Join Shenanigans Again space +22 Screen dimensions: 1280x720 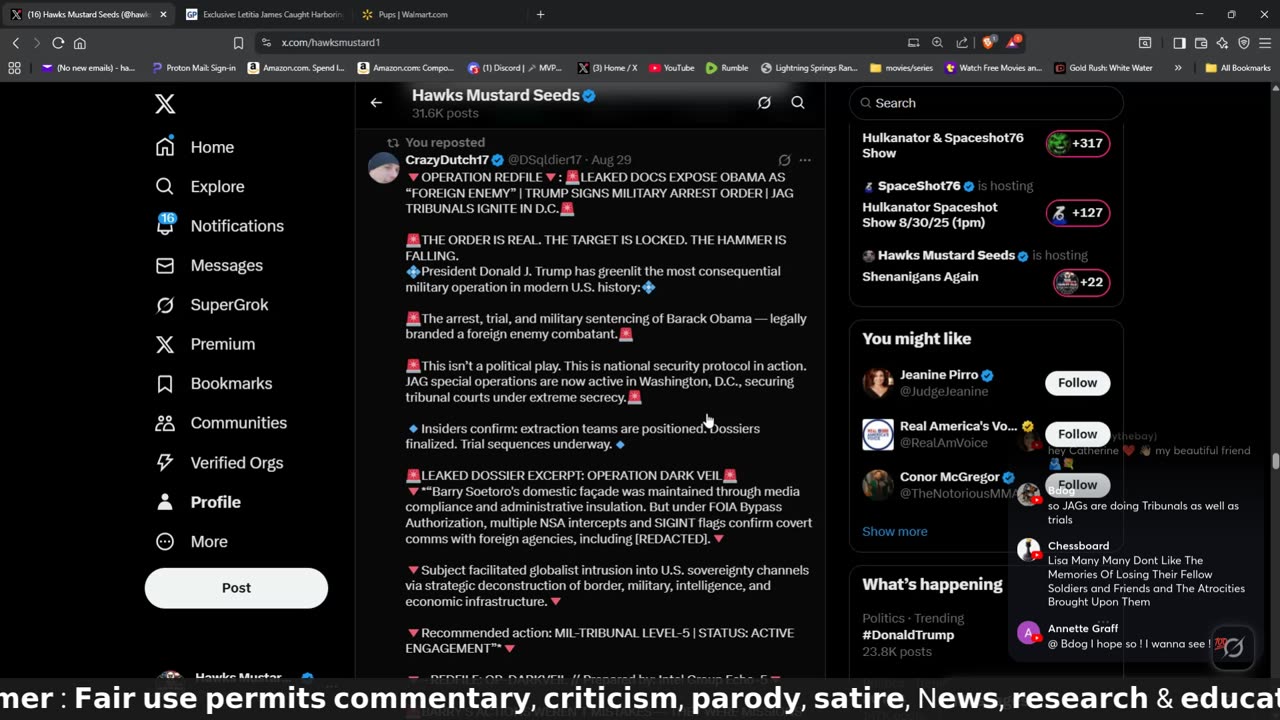pyautogui.click(x=1082, y=282)
